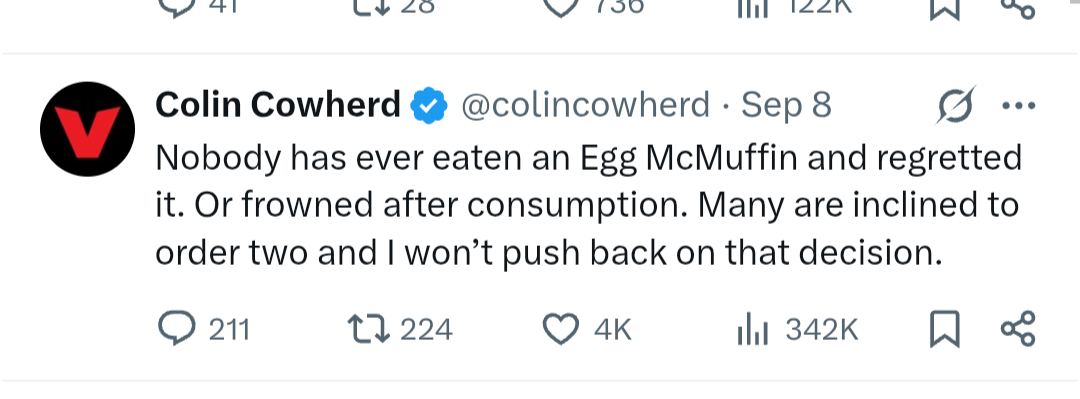Viewport: 1080px width, 399px height.
Task: Repost the previous tweet with 28 reposts
Action: (393, 6)
